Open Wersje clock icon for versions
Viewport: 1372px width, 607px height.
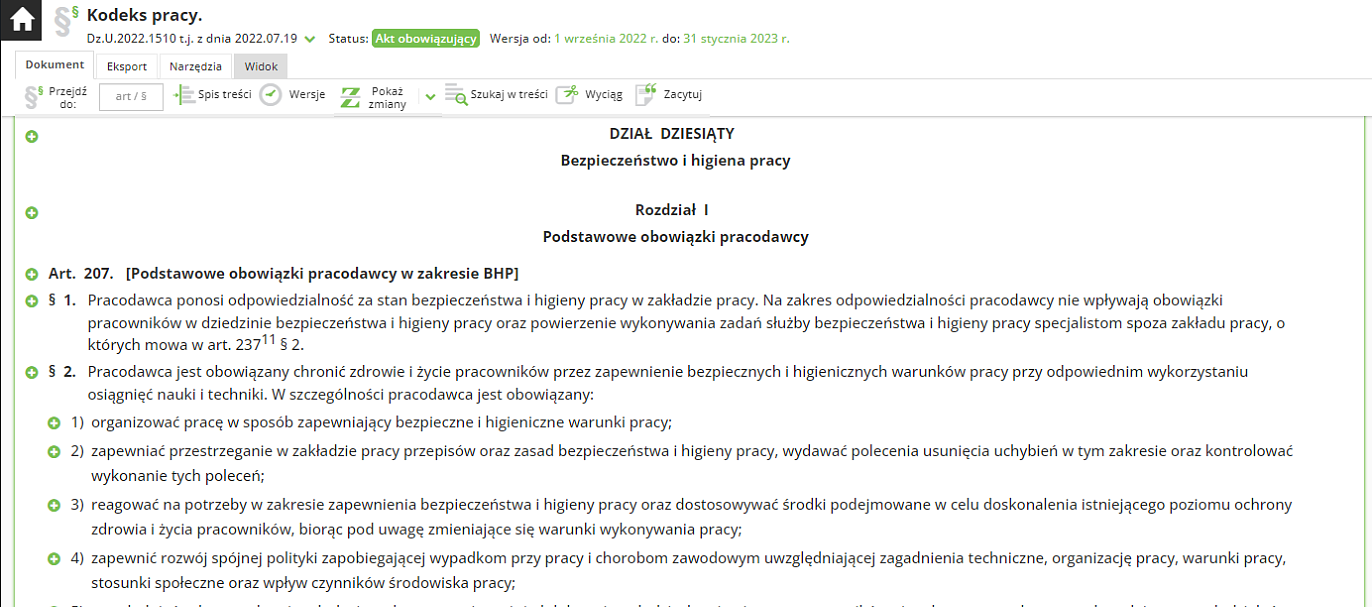click(271, 95)
